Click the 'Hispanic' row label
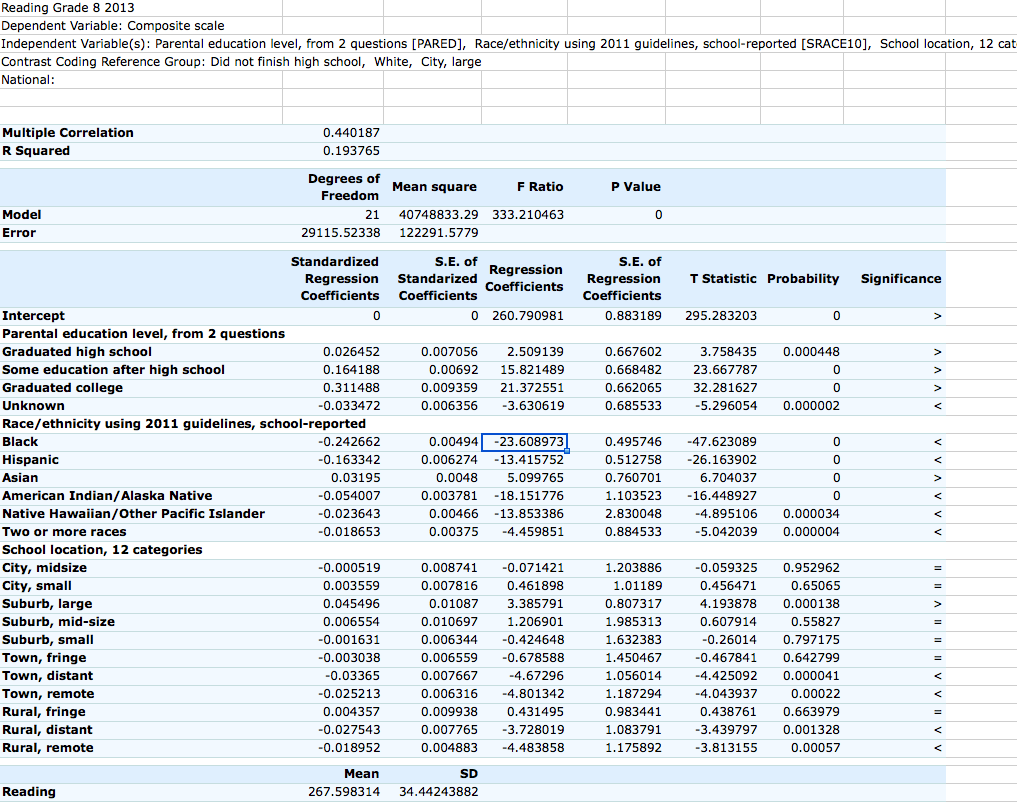 tap(30, 460)
